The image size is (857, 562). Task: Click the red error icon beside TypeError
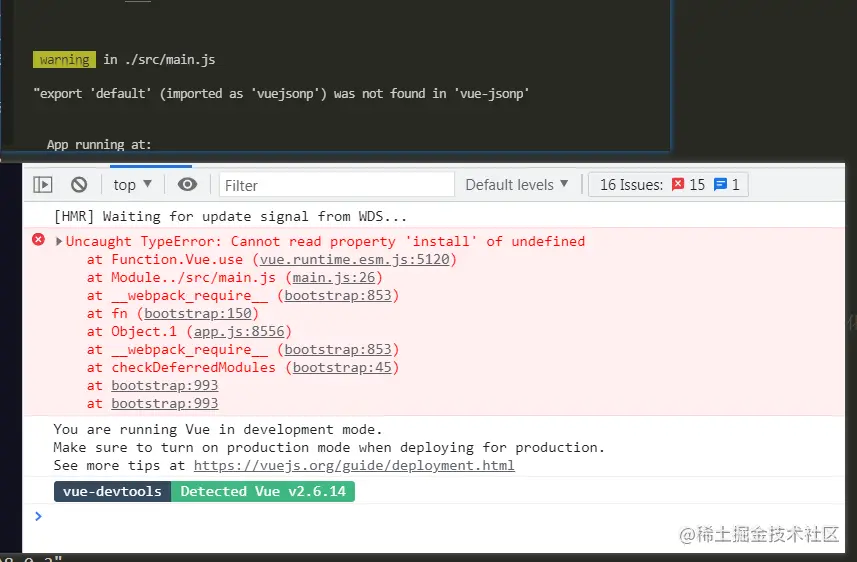click(38, 239)
